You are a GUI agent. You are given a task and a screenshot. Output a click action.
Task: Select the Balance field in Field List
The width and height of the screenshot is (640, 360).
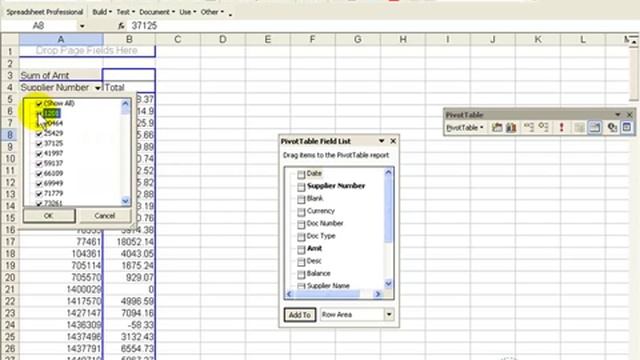tap(318, 273)
